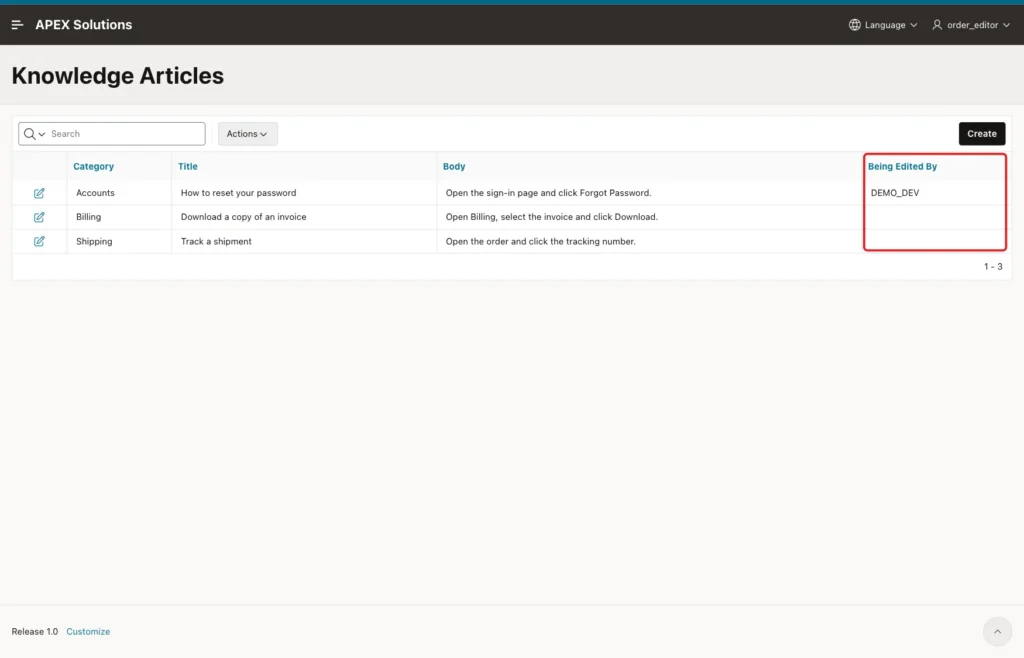This screenshot has width=1024, height=658.
Task: Click the Billing category cell
Action: [88, 217]
